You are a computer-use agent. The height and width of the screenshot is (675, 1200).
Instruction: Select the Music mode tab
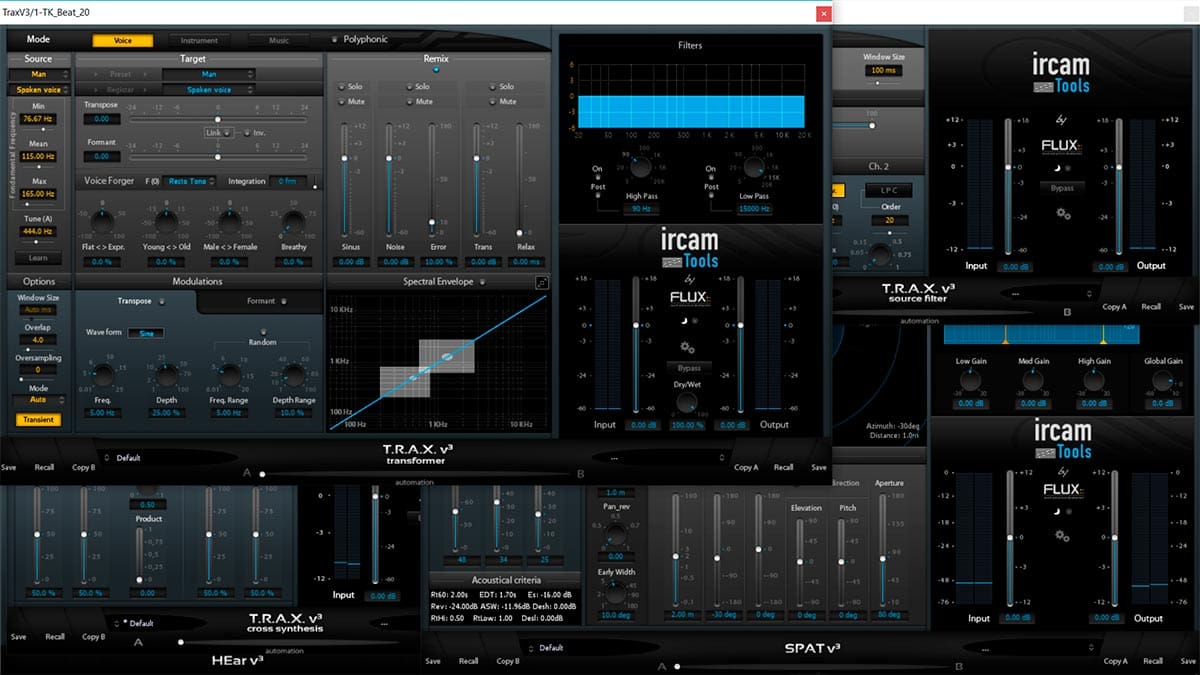(x=280, y=41)
